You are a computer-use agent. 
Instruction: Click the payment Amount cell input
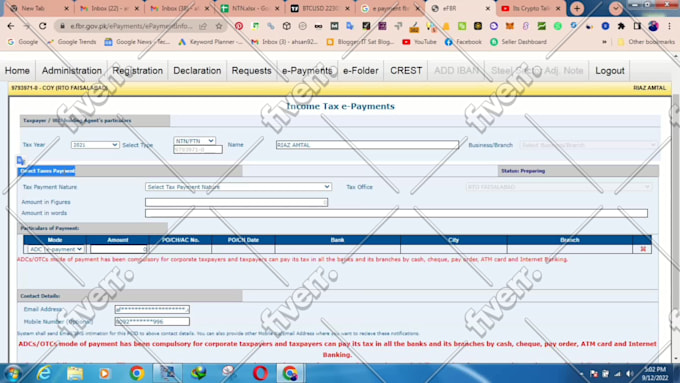[119, 249]
